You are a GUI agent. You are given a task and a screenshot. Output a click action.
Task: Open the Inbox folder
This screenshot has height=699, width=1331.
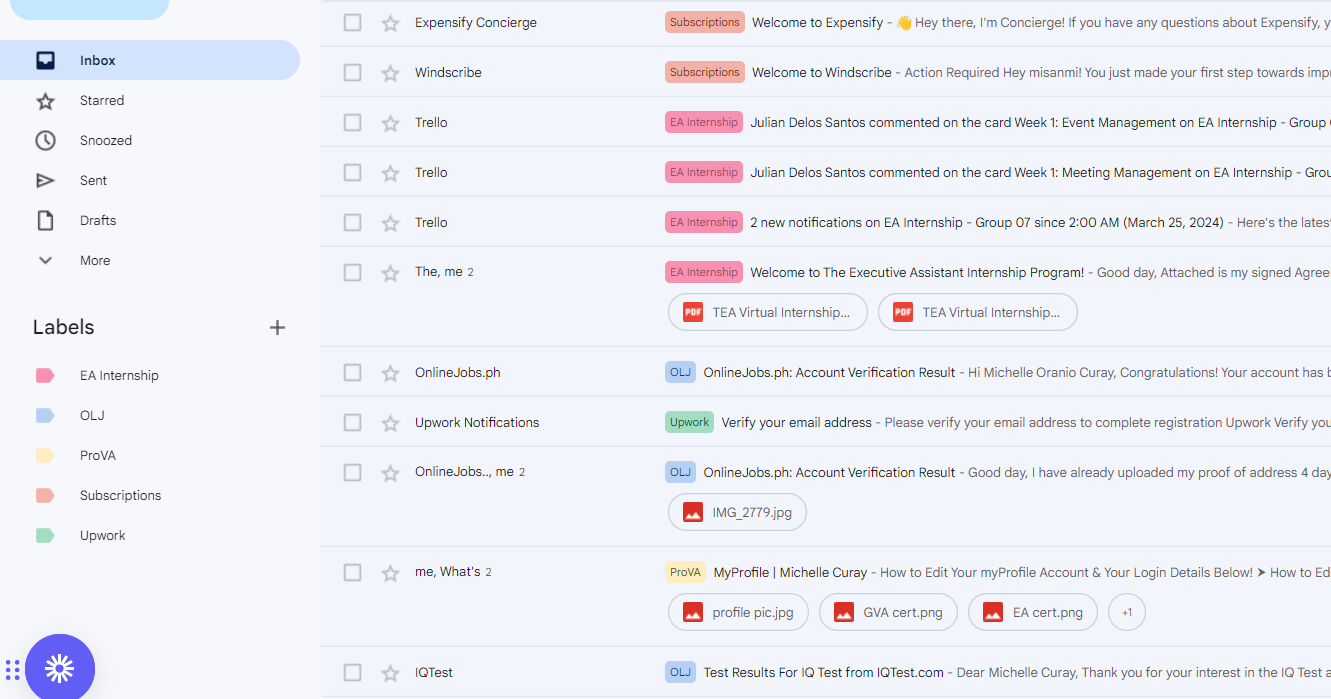[150, 60]
